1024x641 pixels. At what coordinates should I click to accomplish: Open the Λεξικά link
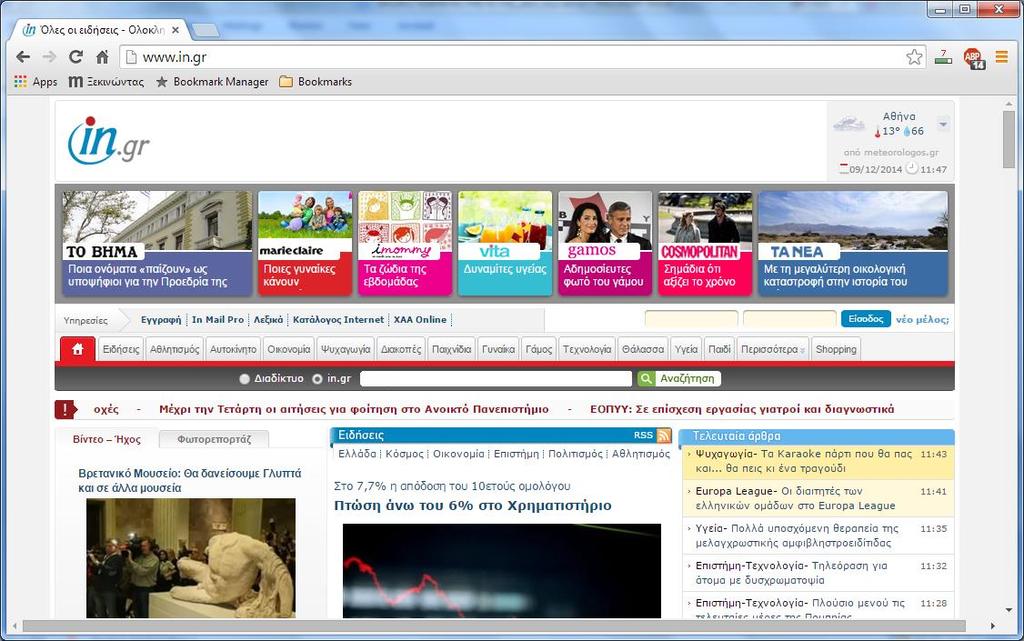[x=268, y=319]
